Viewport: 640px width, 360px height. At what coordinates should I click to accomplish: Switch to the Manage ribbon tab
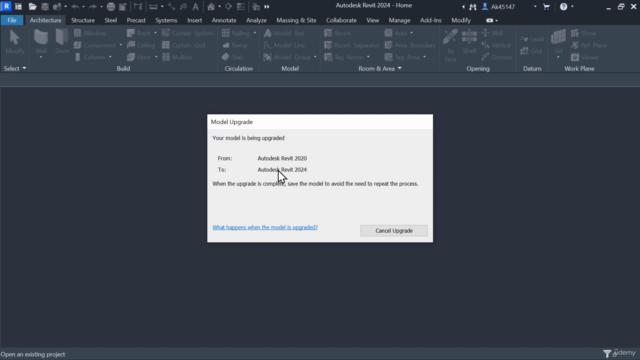399,20
